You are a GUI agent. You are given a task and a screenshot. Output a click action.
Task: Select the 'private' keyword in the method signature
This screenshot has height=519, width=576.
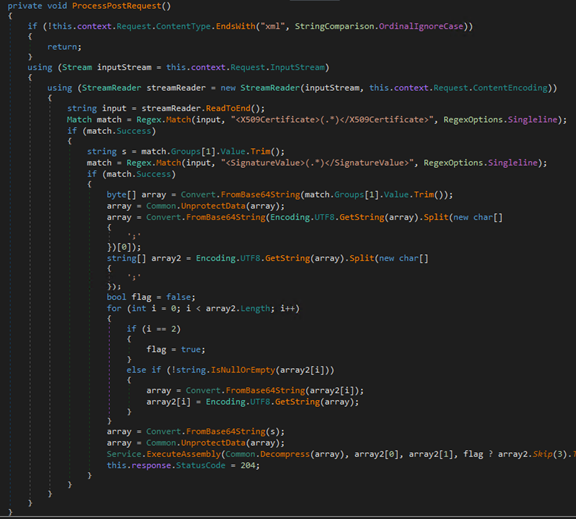pos(25,6)
